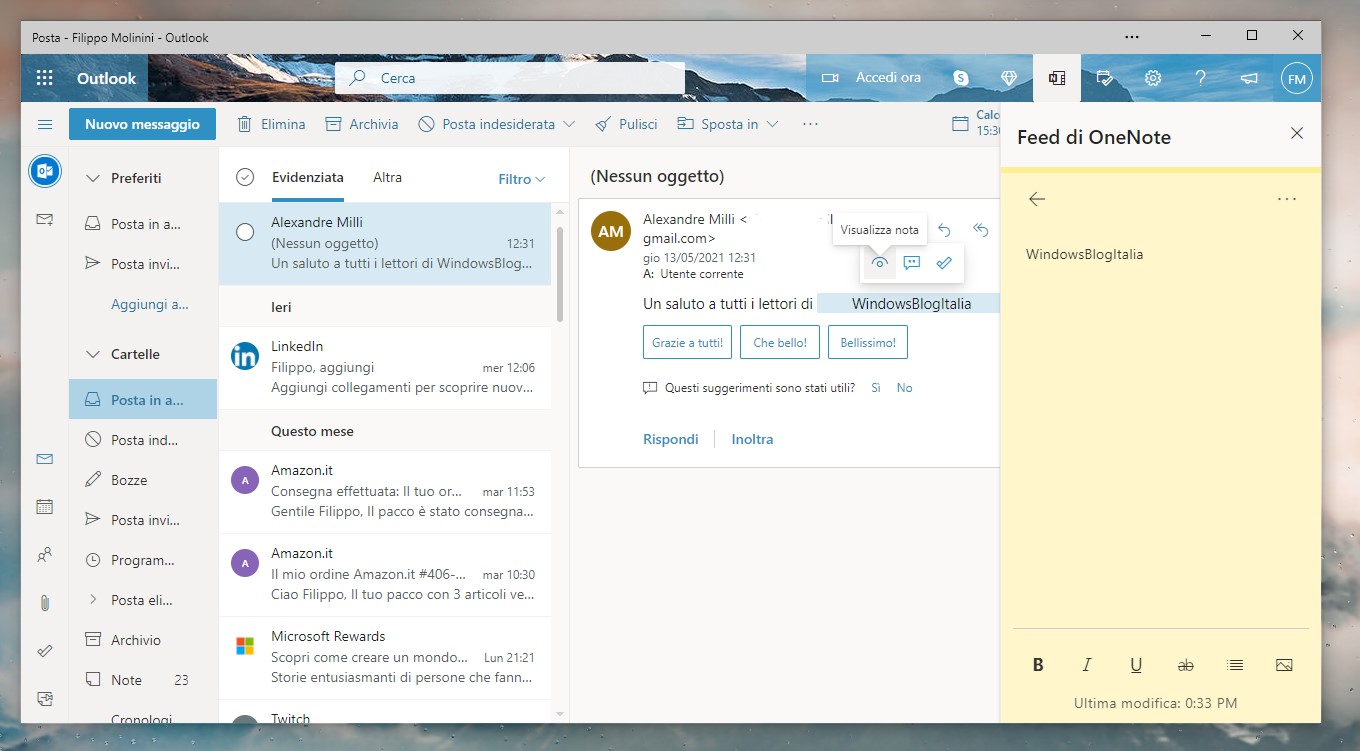Click the megaphone what's new icon

1249,78
